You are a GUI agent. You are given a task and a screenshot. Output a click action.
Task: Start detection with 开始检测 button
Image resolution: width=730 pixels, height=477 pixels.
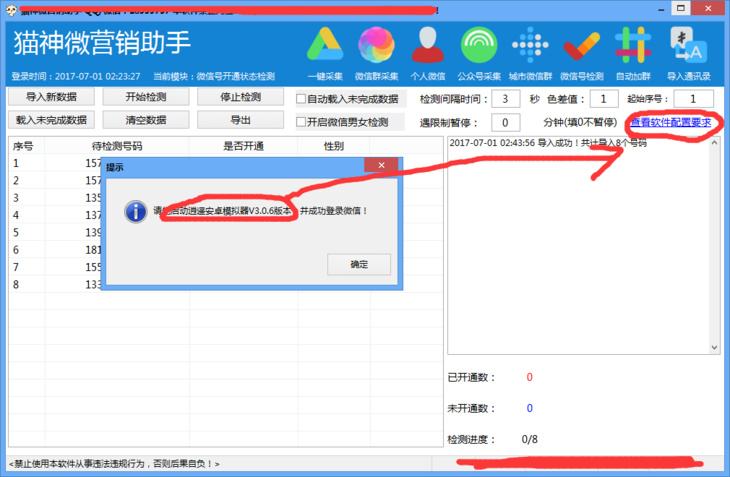pos(146,97)
